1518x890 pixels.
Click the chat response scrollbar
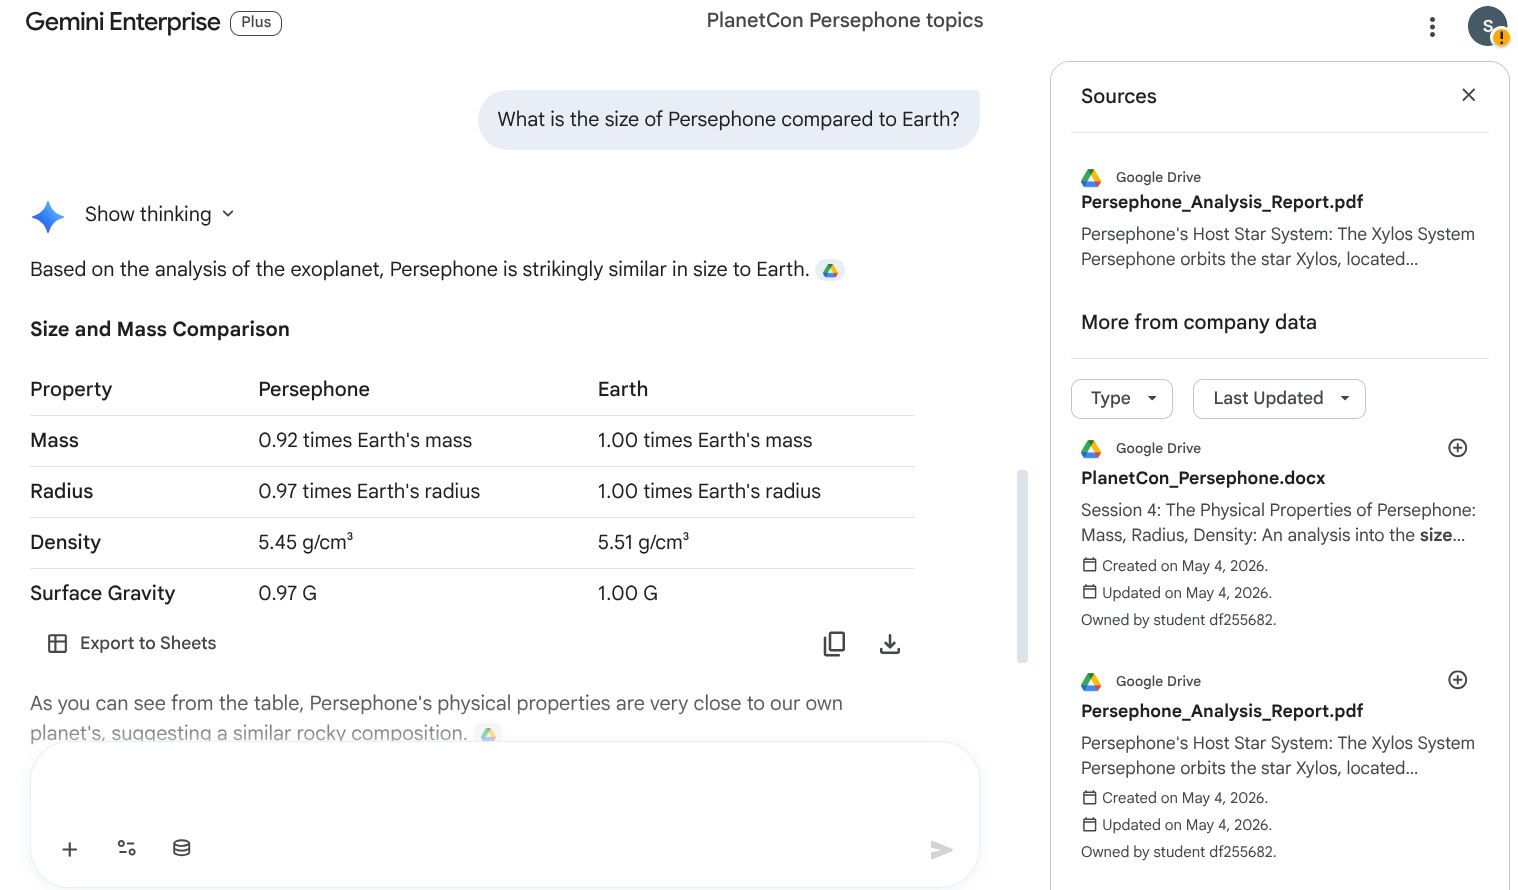[x=1022, y=566]
